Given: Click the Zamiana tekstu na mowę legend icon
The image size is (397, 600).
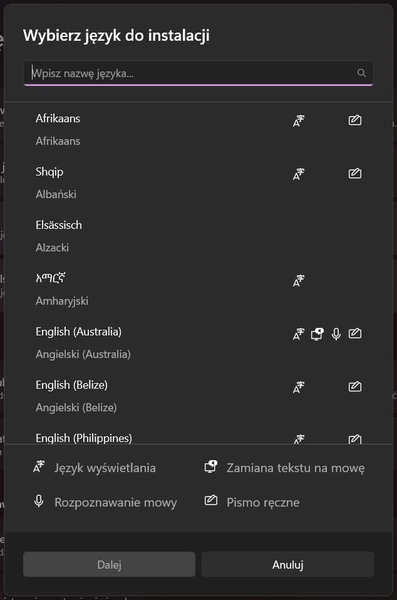Looking at the screenshot, I should coord(211,467).
